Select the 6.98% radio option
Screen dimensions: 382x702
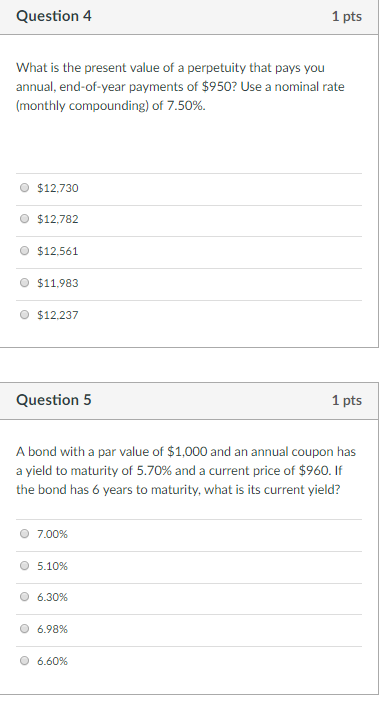[x=25, y=629]
